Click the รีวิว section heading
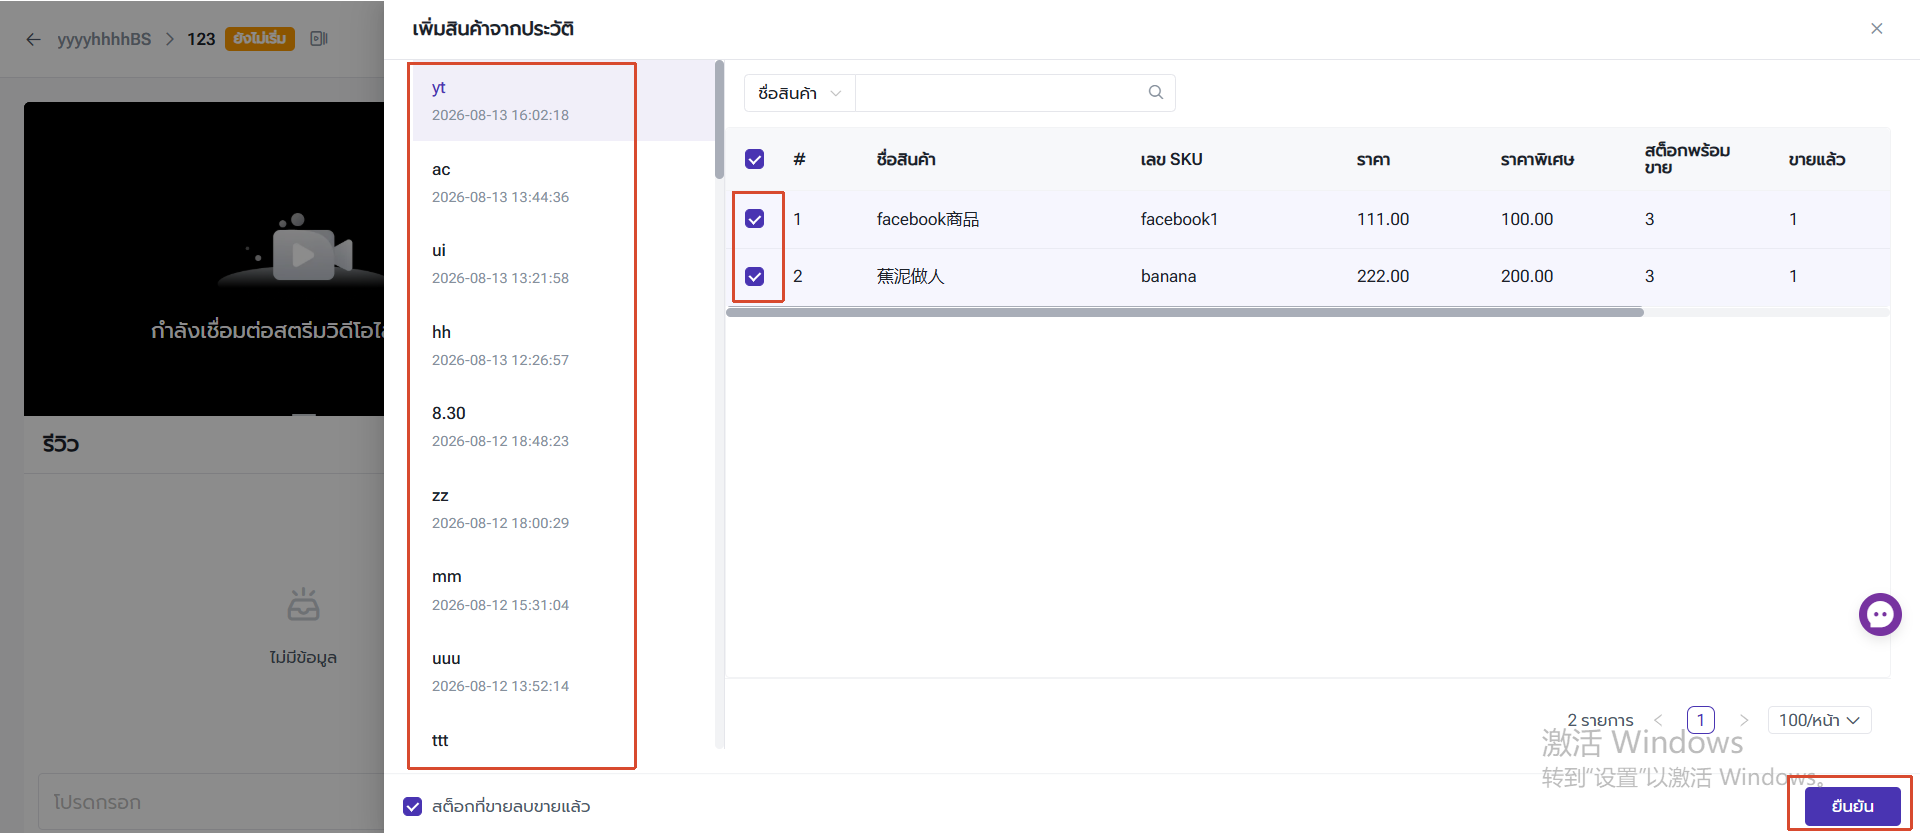The width and height of the screenshot is (1920, 833). (x=61, y=444)
